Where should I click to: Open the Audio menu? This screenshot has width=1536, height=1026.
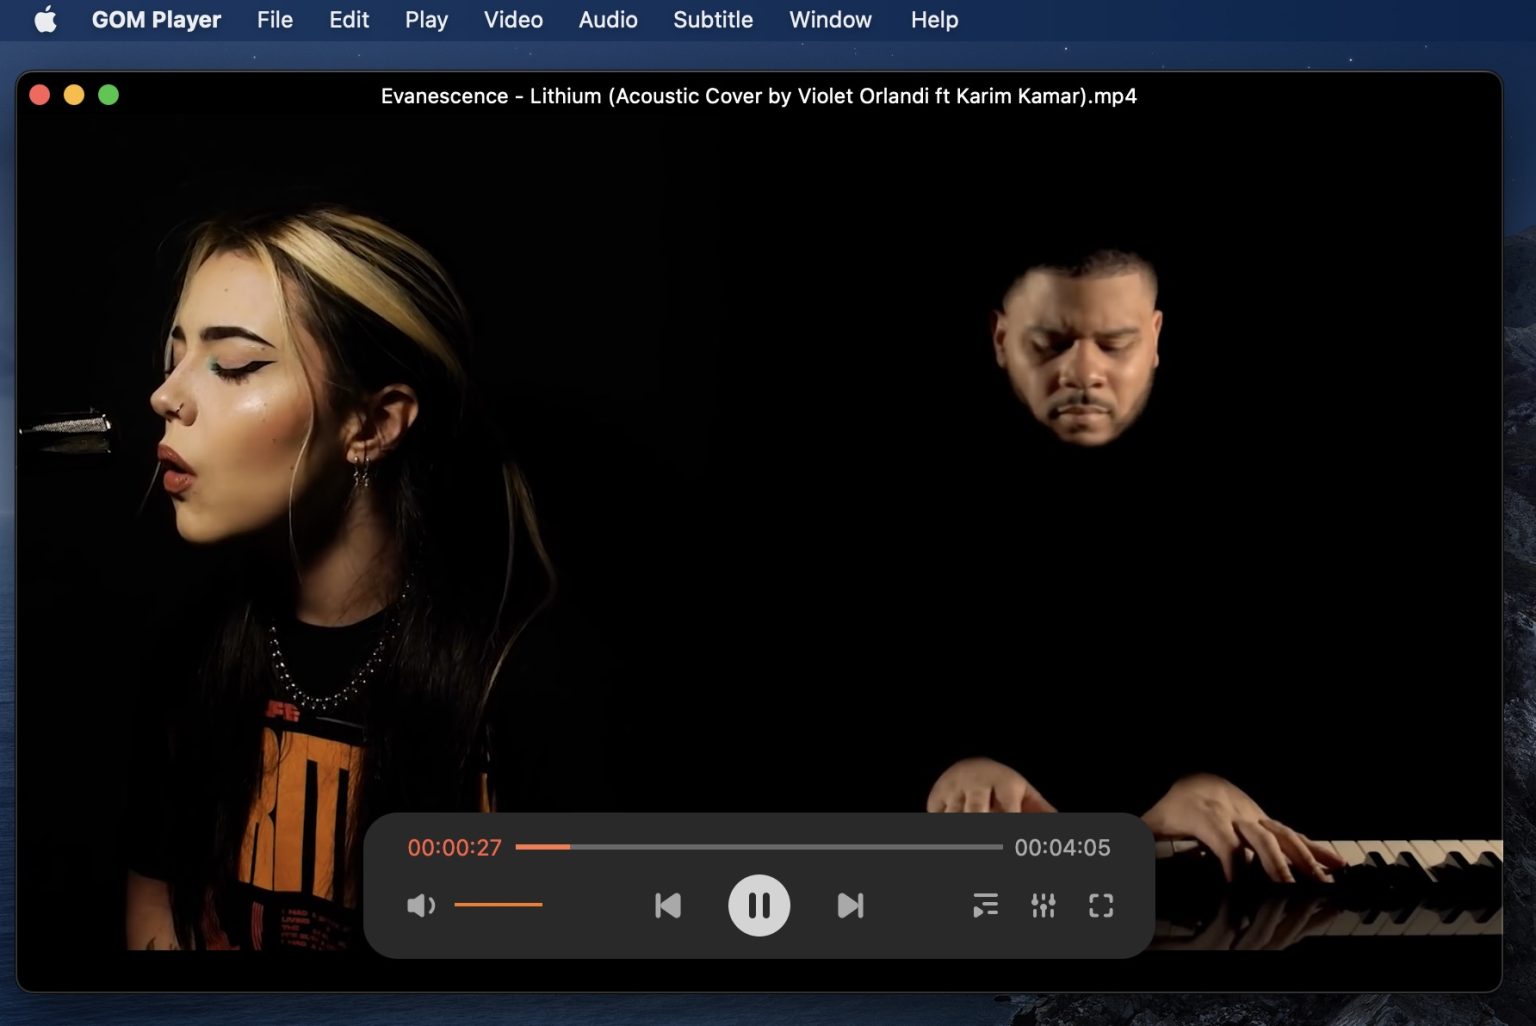(607, 19)
